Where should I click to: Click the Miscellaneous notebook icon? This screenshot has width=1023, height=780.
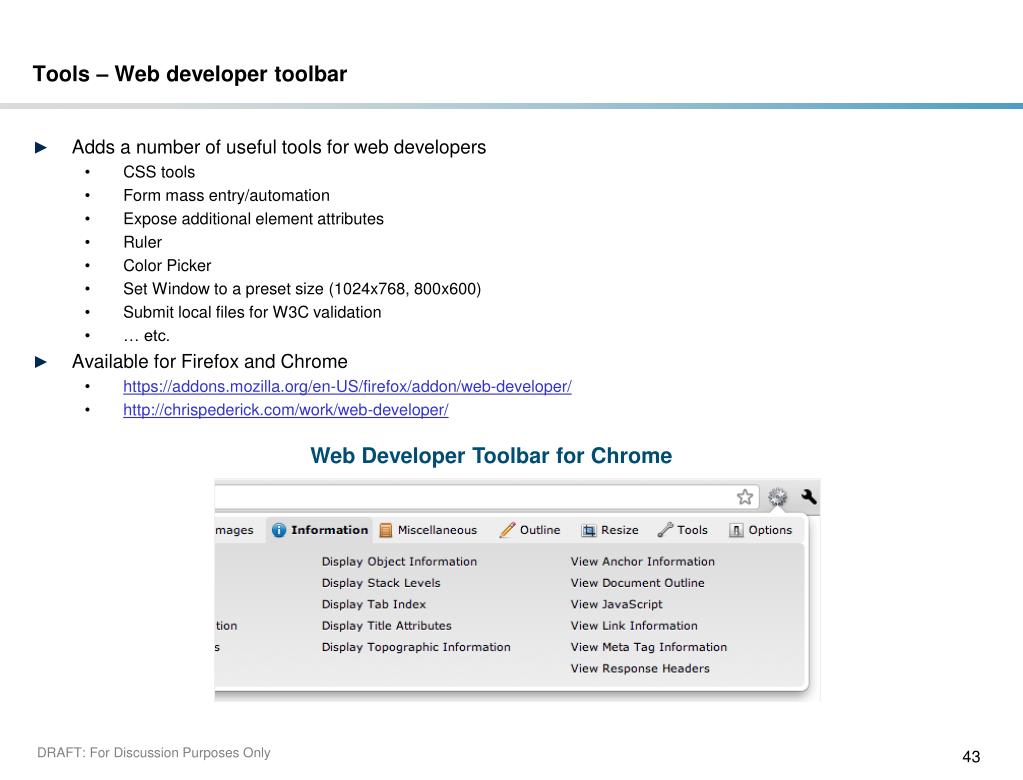click(x=386, y=530)
